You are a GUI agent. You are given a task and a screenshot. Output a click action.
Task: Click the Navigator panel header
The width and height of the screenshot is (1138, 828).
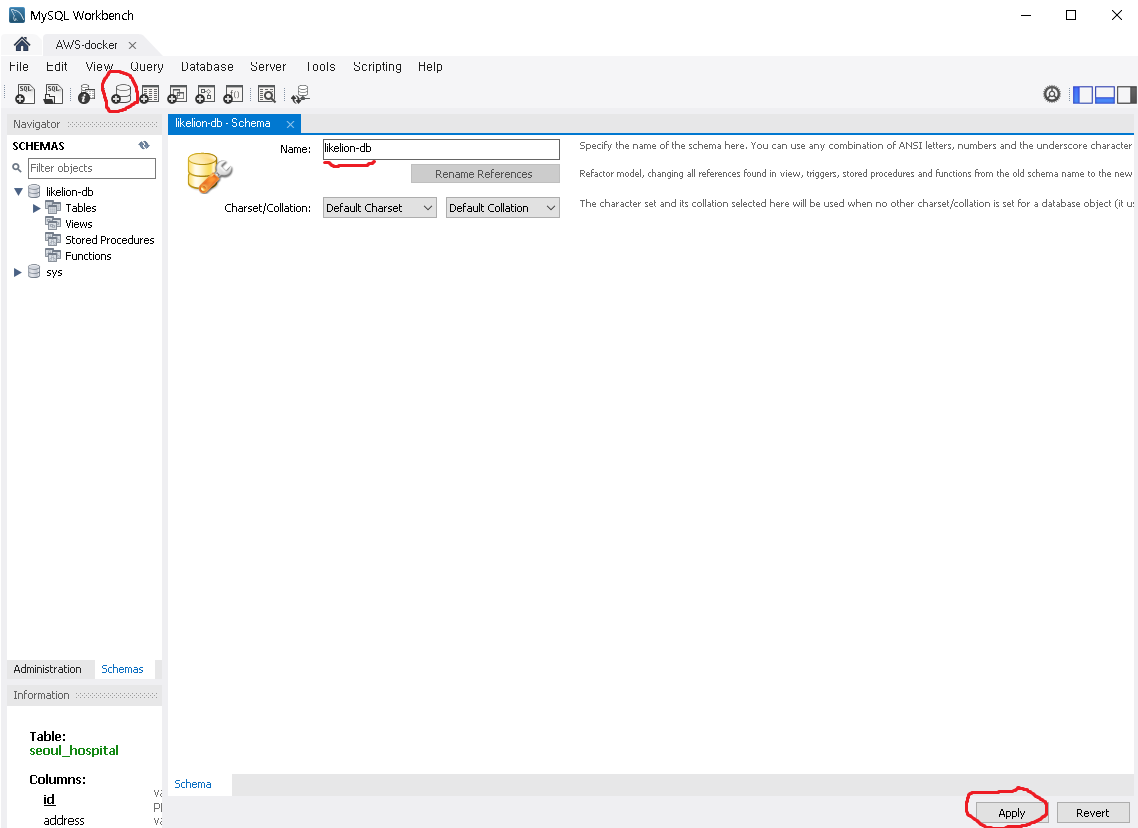(84, 124)
